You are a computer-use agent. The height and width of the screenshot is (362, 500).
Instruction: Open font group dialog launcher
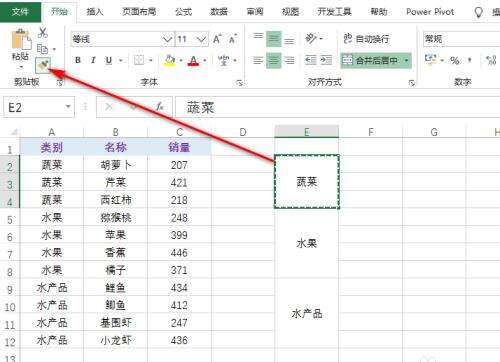[x=239, y=82]
